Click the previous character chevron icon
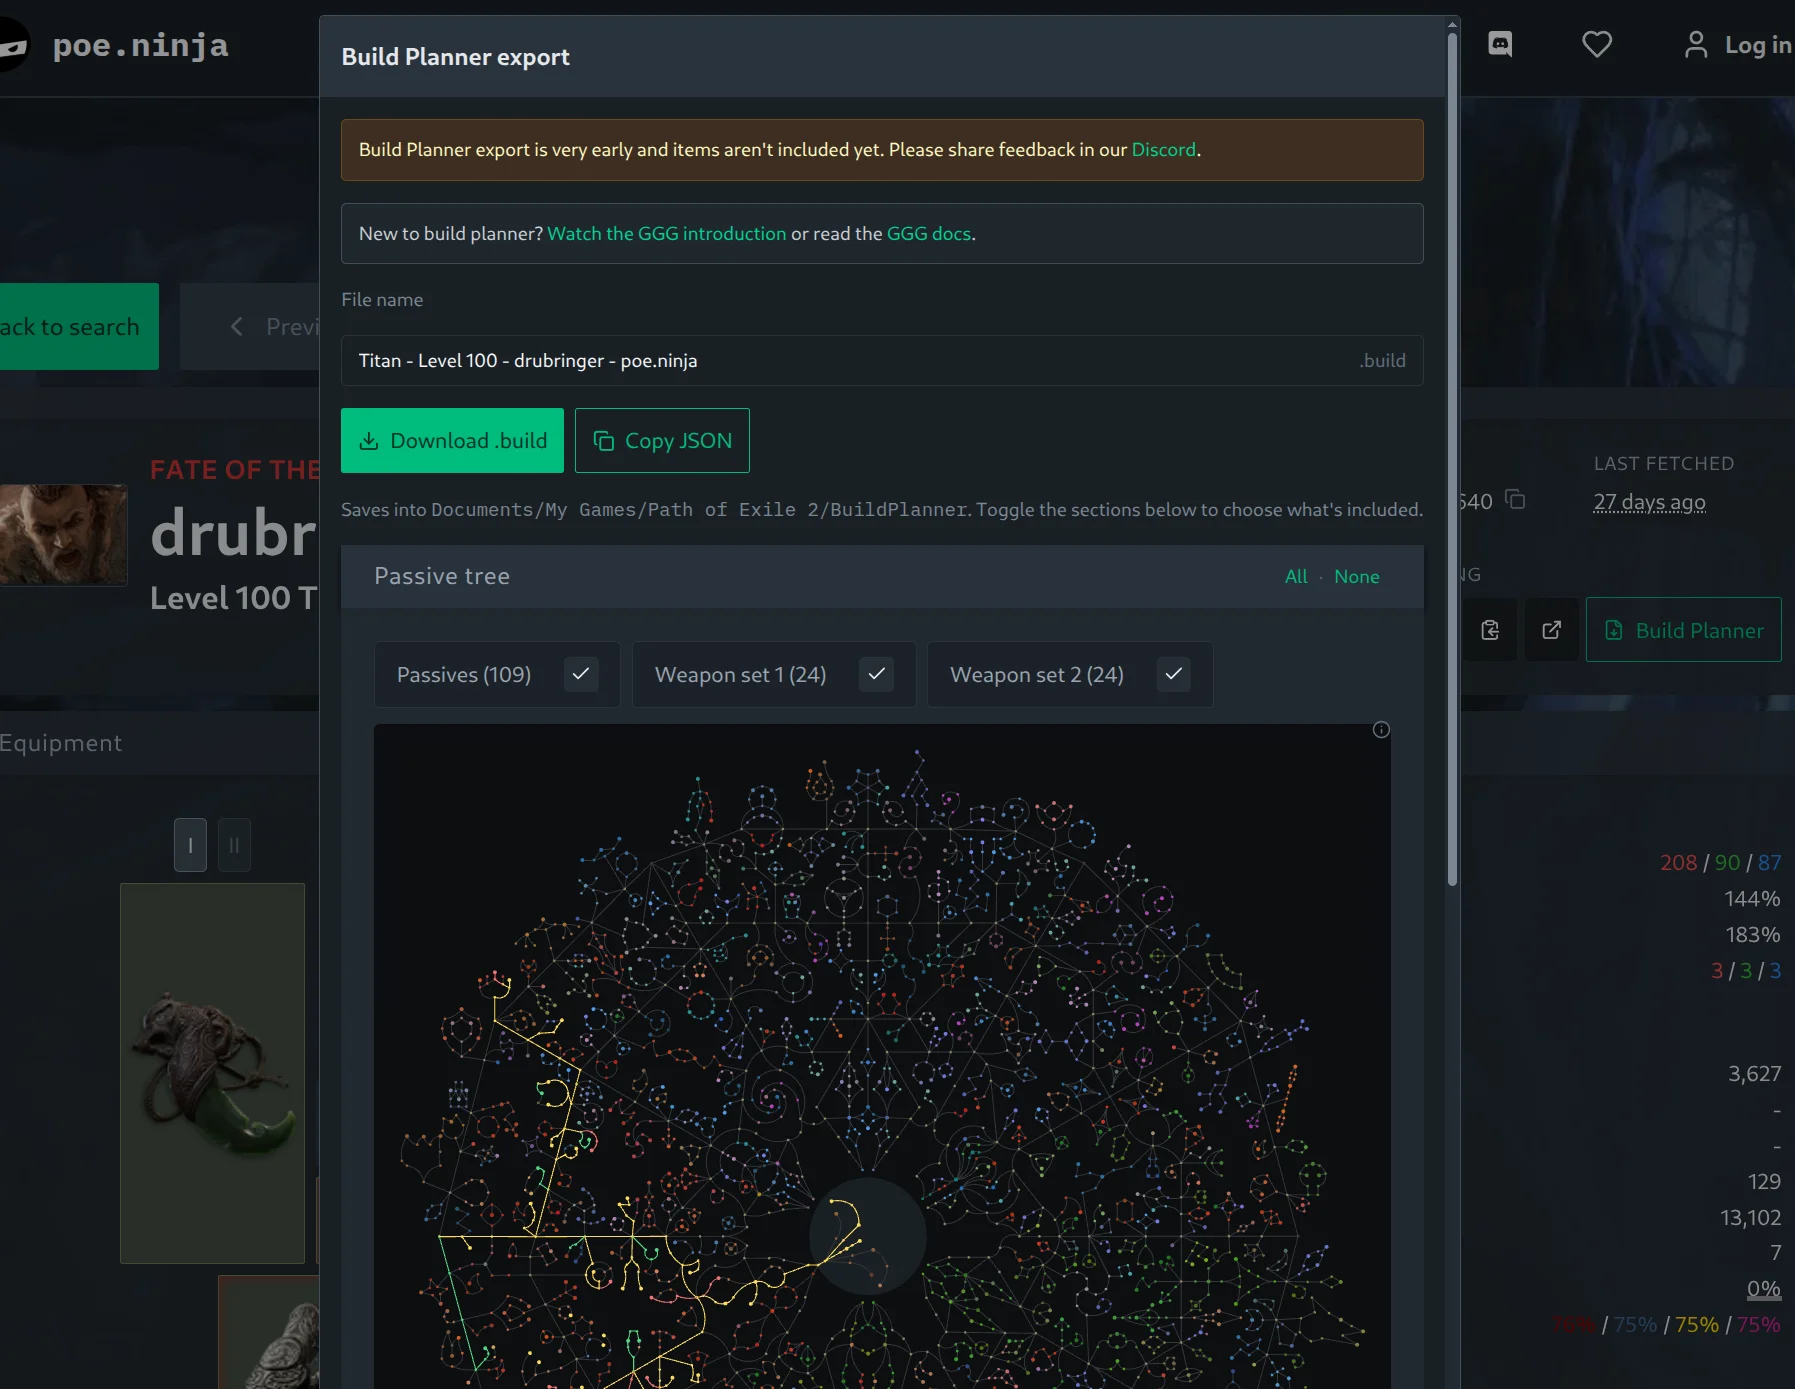 tap(237, 327)
